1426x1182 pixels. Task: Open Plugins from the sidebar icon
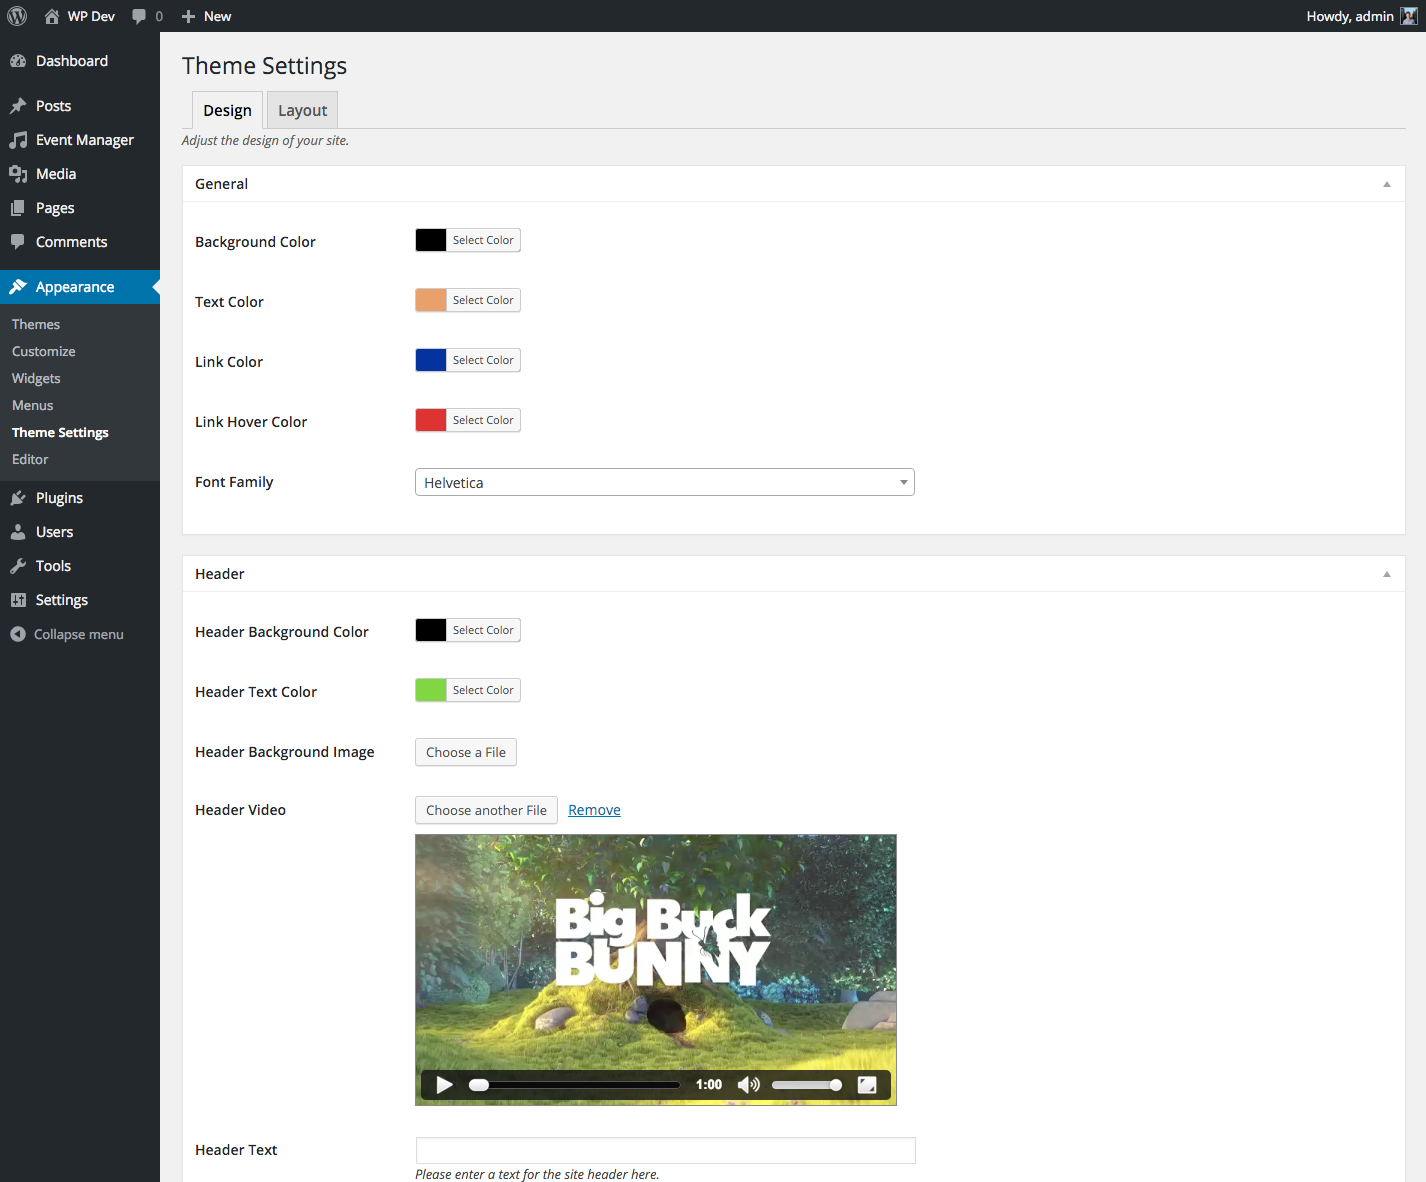click(x=18, y=498)
